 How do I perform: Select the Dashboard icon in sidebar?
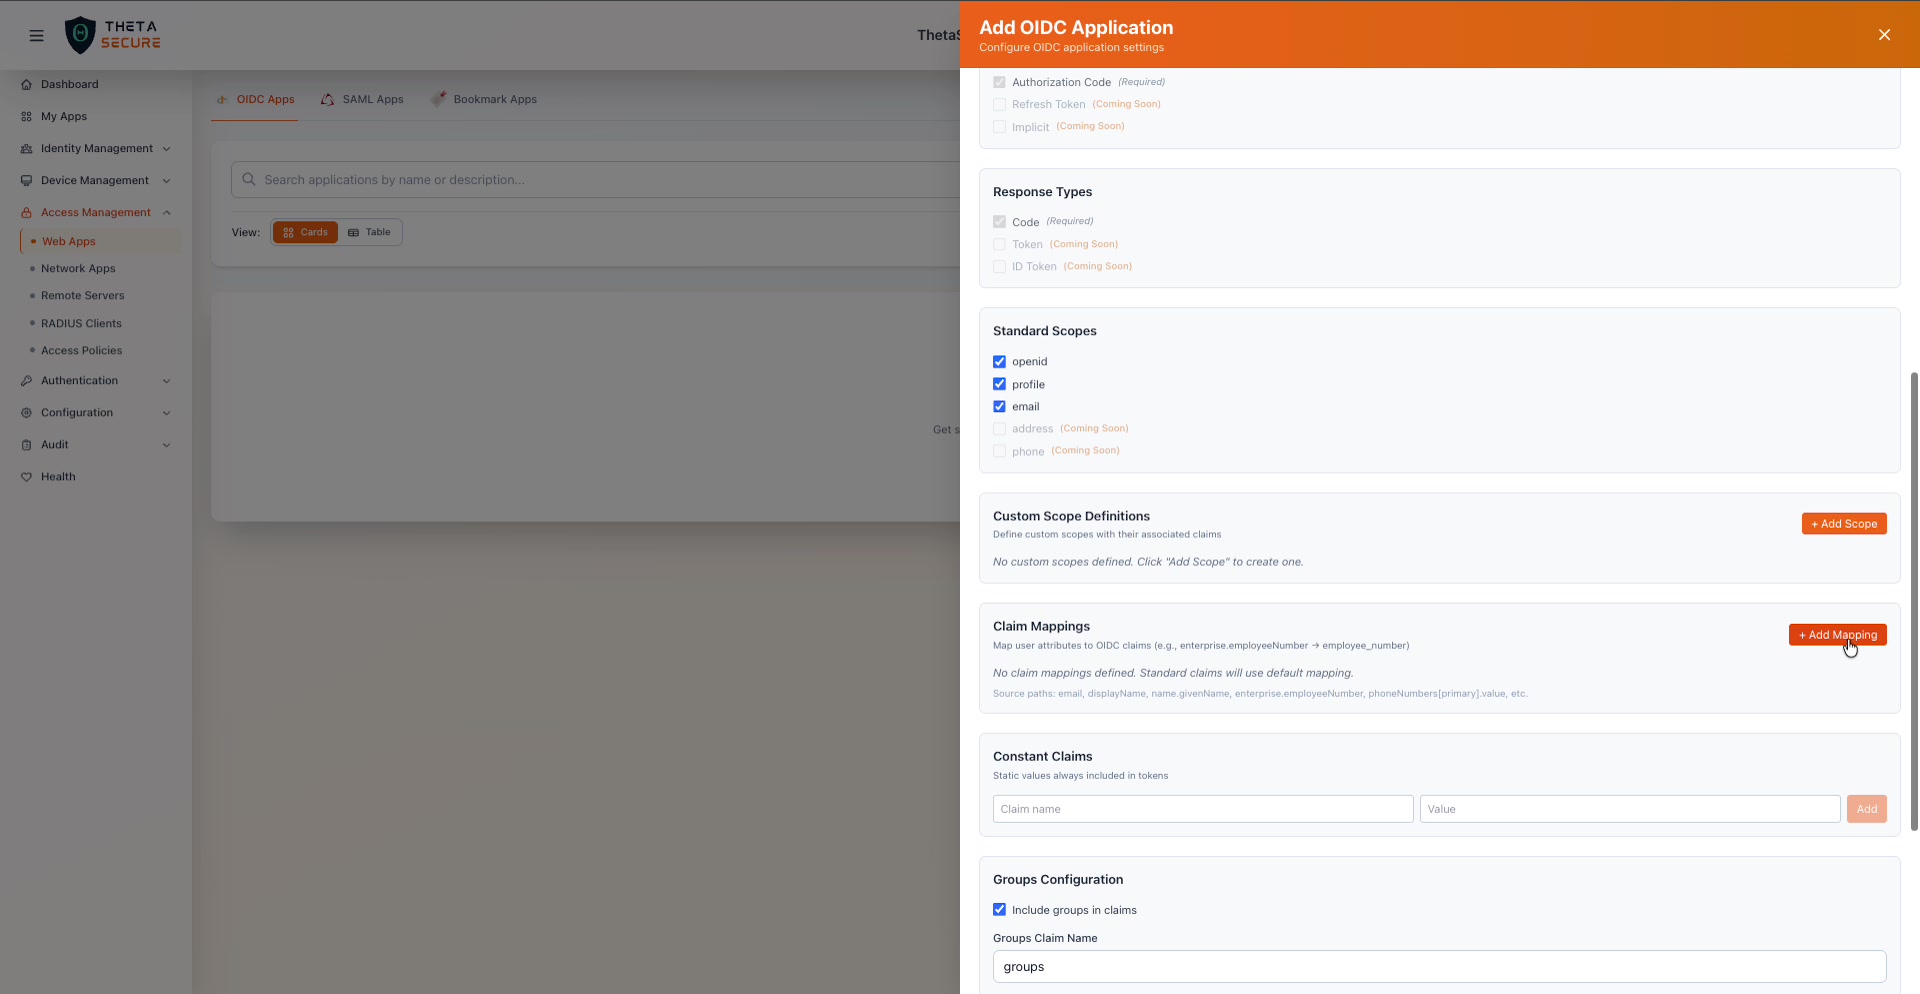(x=27, y=84)
